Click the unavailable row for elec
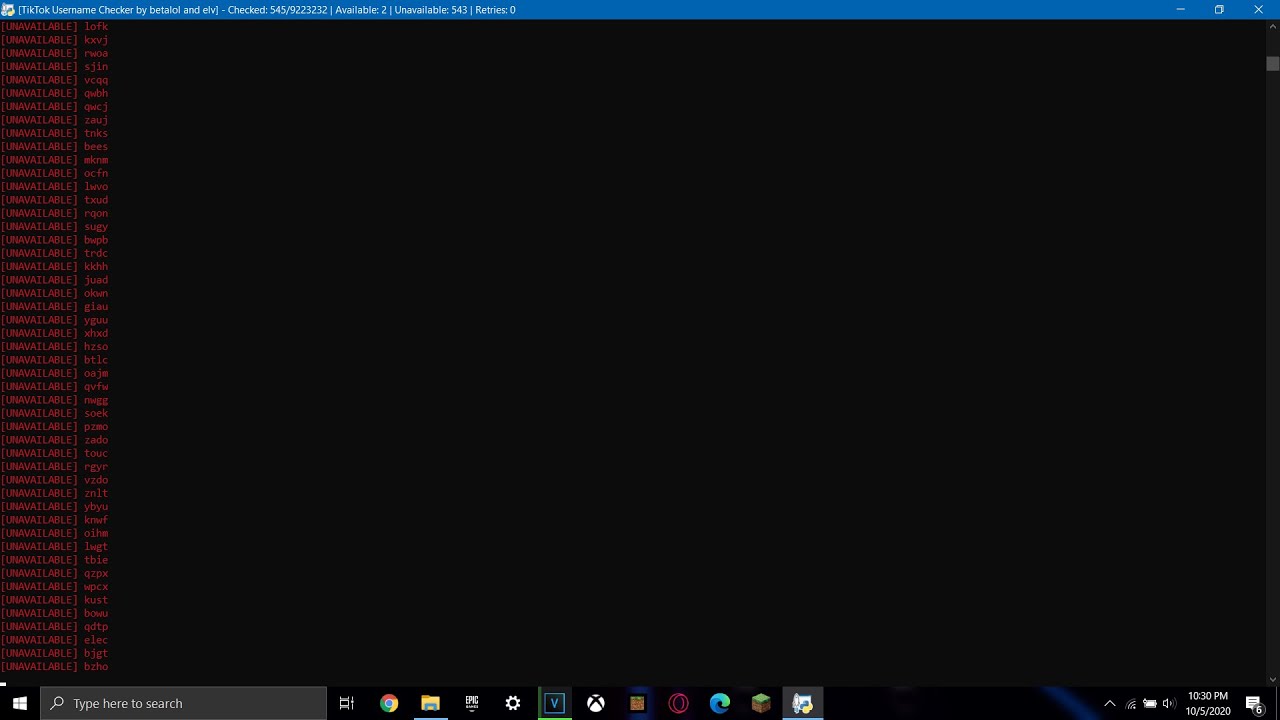 click(x=54, y=640)
